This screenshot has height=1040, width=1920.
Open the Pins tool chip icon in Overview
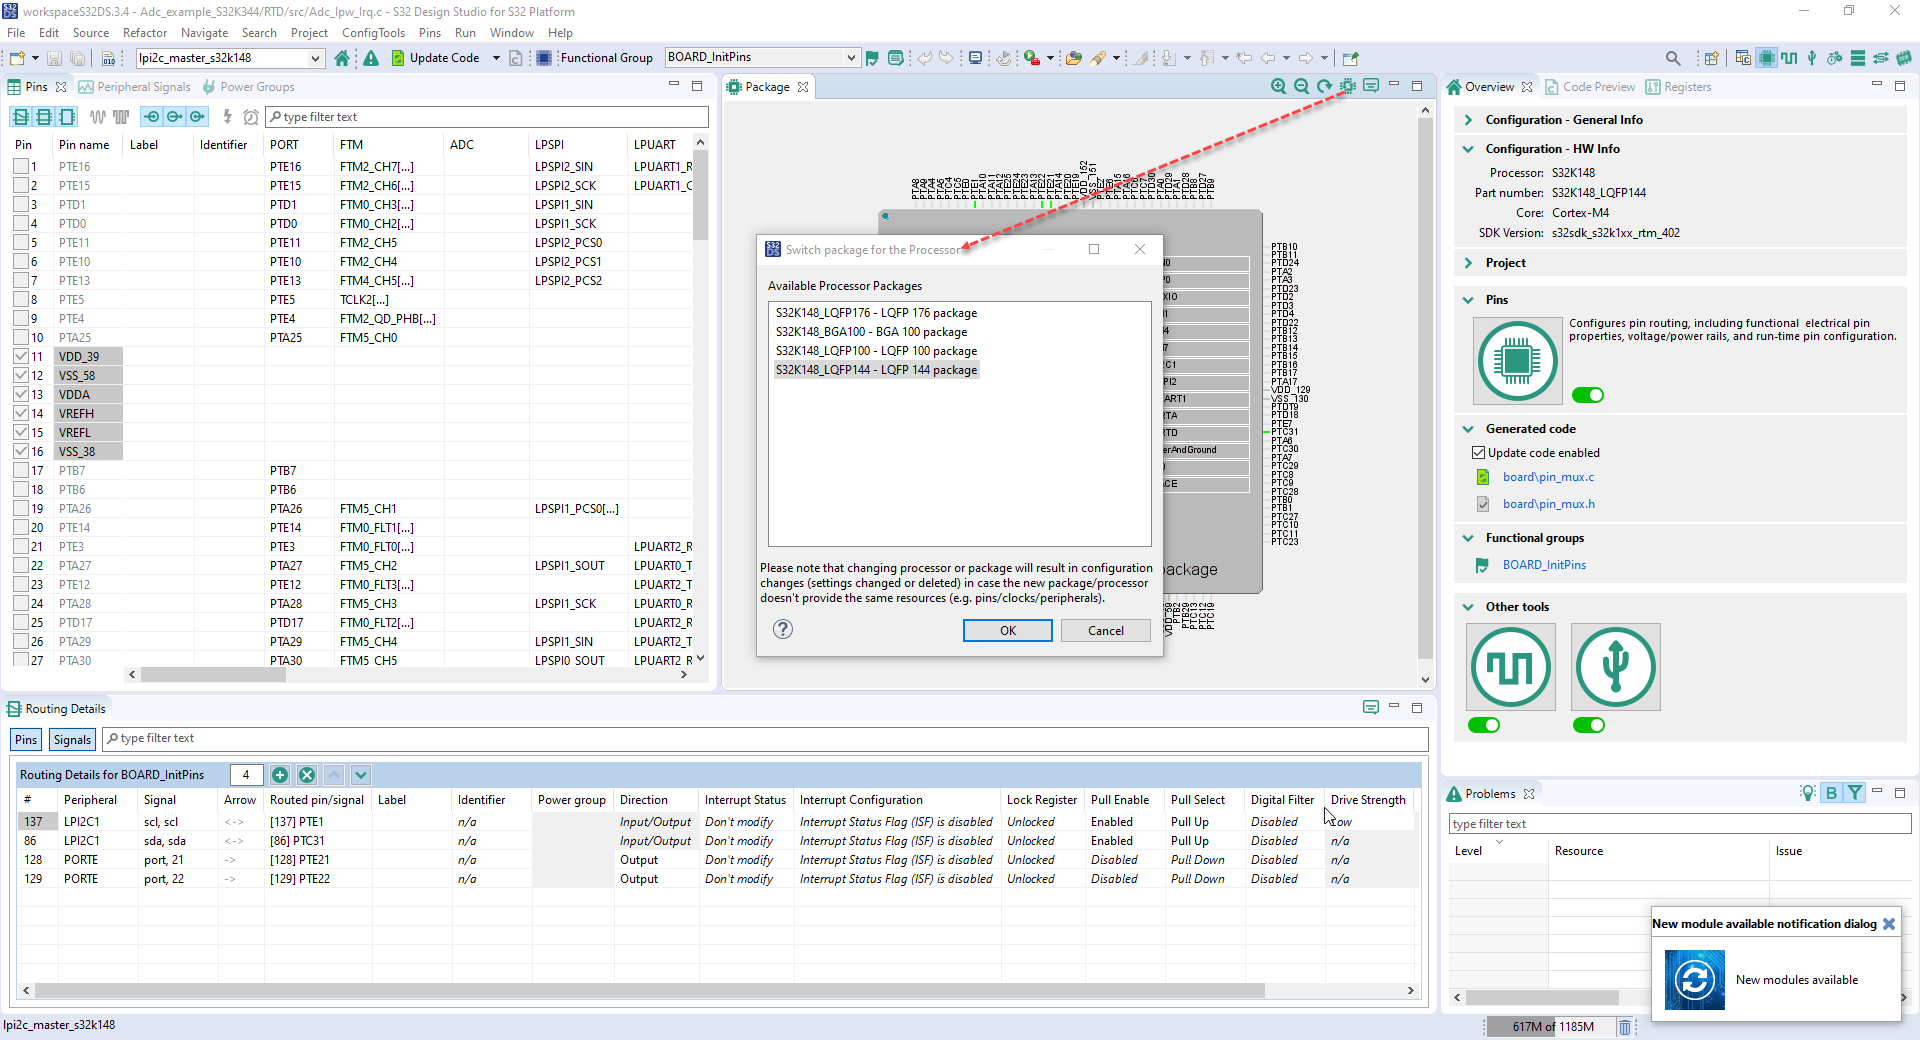(1516, 361)
